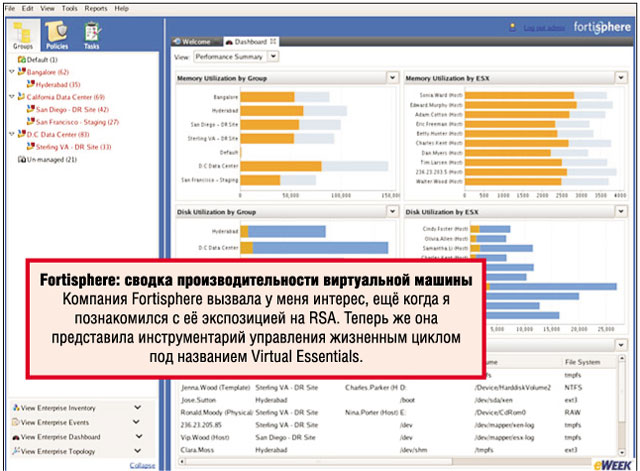Screen dimensions: 640x471
Task: Click the /Device/HarddiskVolume2 cell
Action: click(513, 388)
